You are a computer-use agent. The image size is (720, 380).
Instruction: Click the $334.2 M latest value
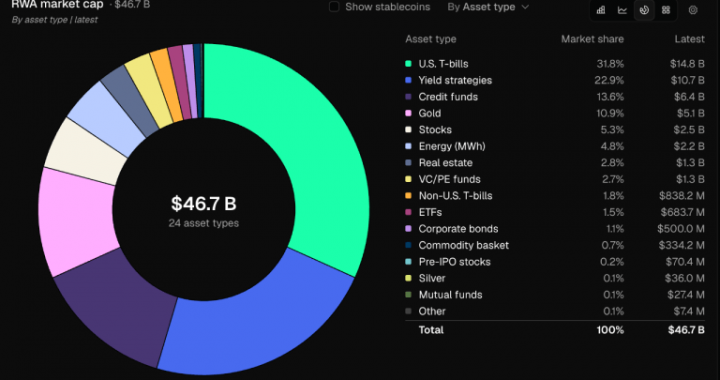[x=681, y=246]
